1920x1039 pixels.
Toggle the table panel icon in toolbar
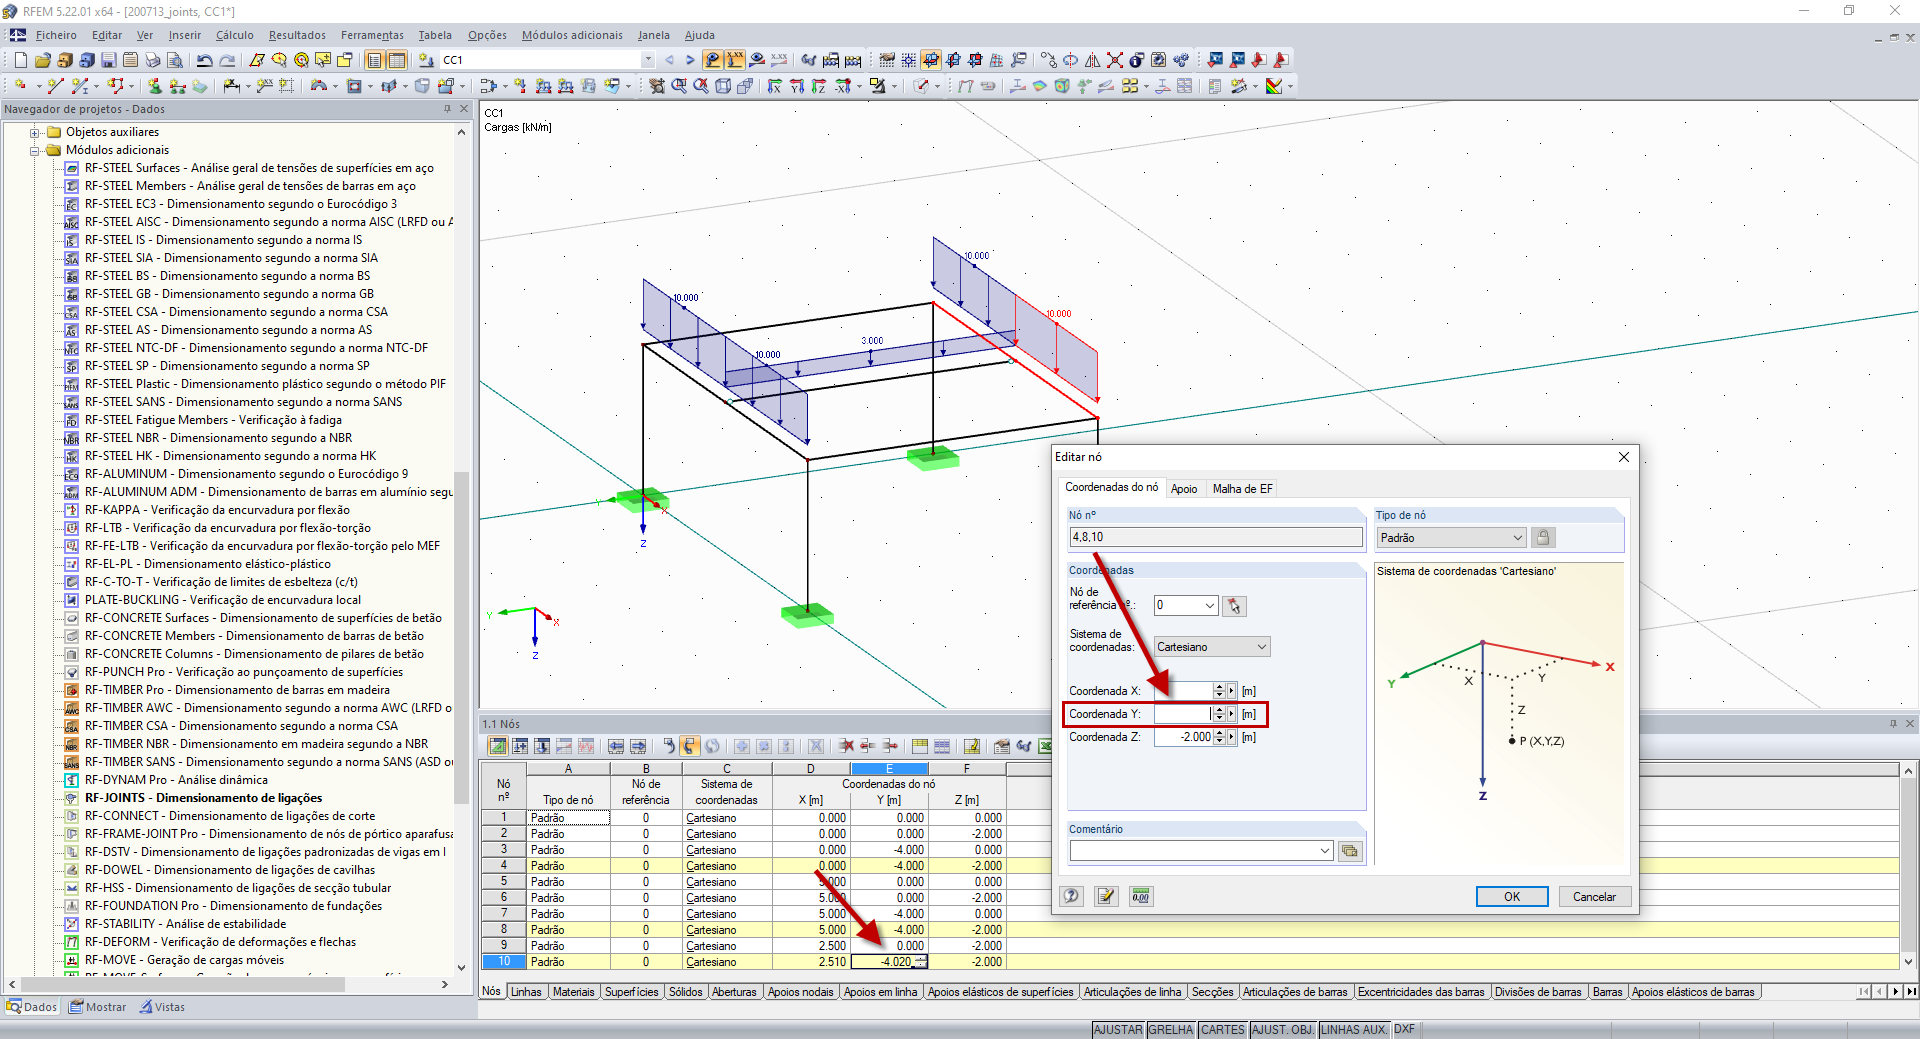pyautogui.click(x=397, y=60)
